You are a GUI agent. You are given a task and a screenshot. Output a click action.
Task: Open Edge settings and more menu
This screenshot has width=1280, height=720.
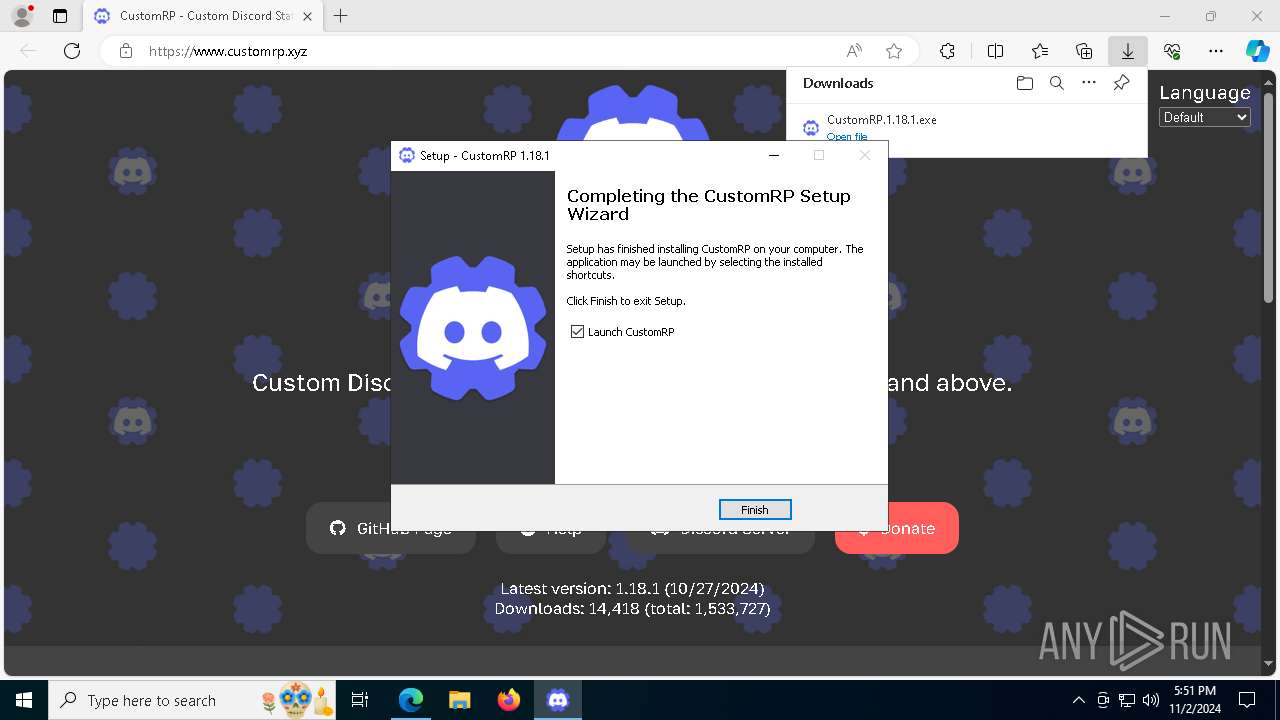(1216, 51)
